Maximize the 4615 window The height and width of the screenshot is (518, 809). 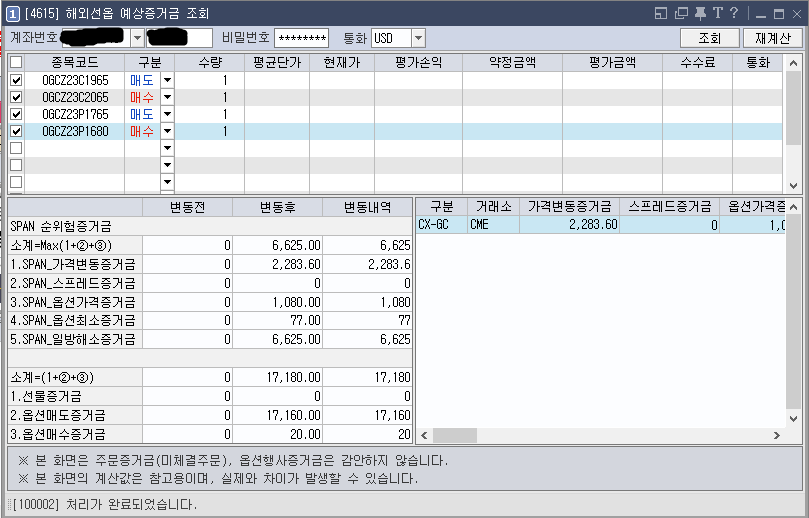tap(776, 13)
